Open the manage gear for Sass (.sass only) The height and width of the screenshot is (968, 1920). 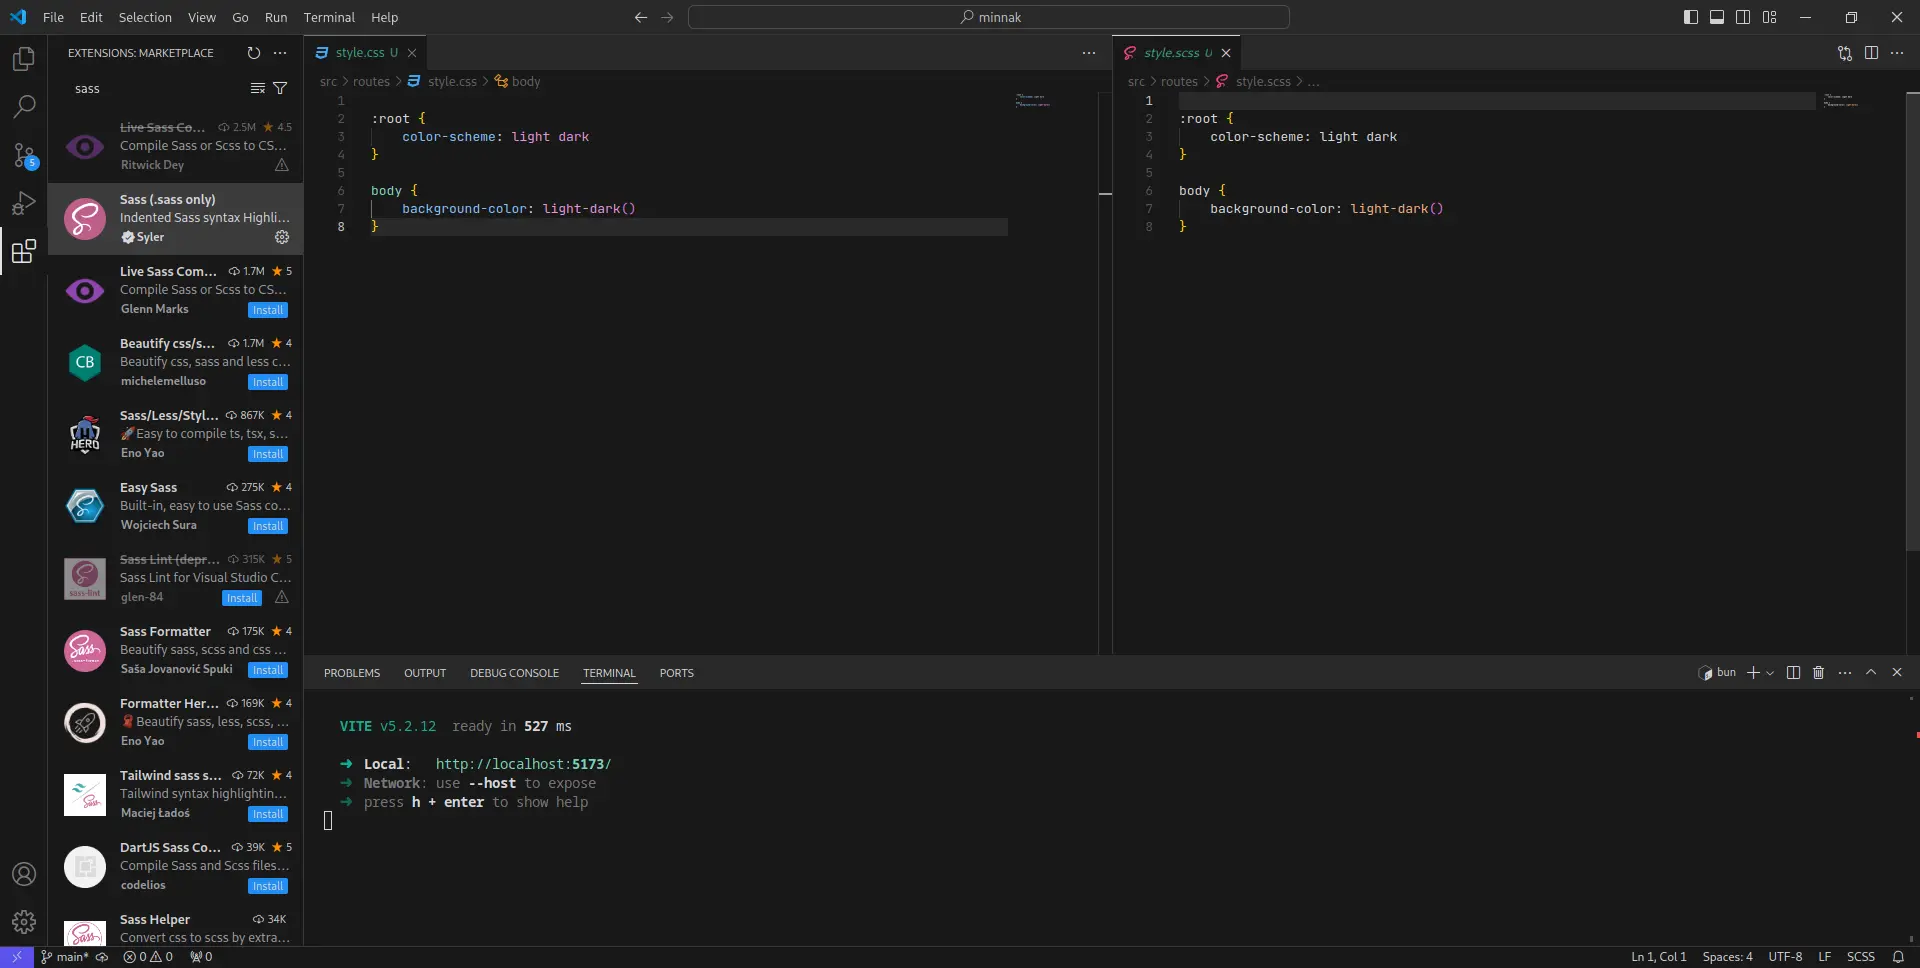tap(282, 237)
